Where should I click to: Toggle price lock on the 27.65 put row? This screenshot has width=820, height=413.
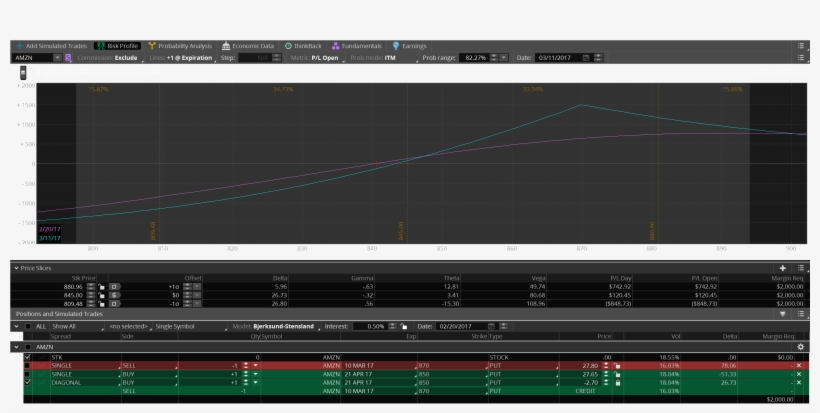pos(618,374)
